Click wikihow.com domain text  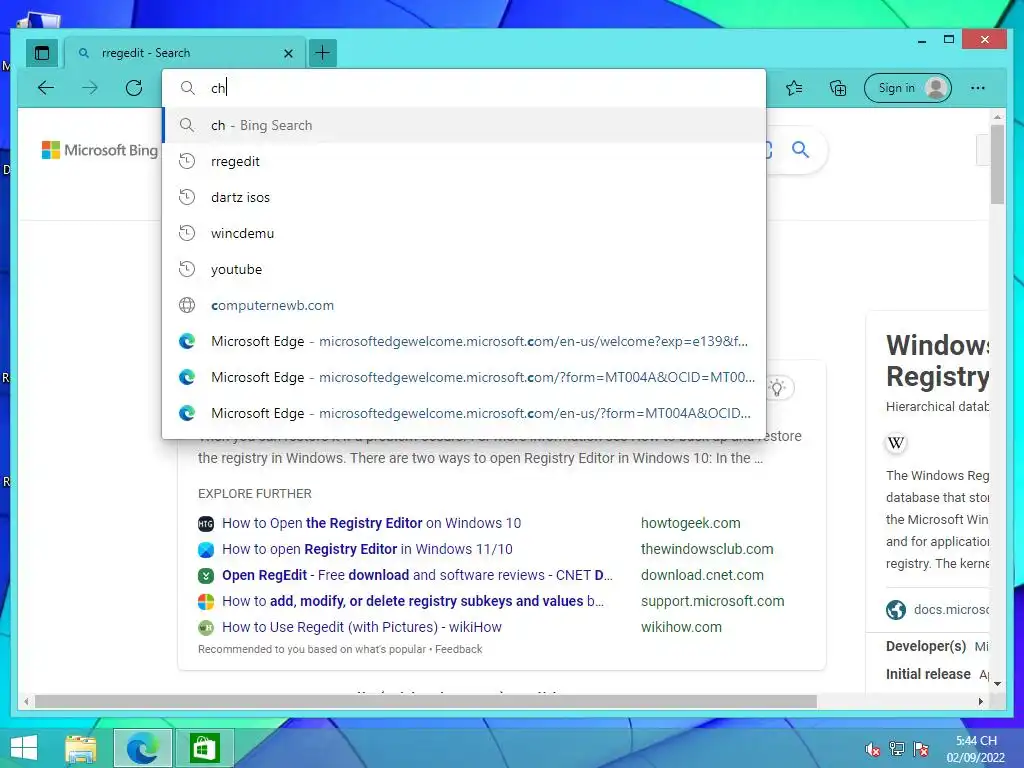(681, 627)
